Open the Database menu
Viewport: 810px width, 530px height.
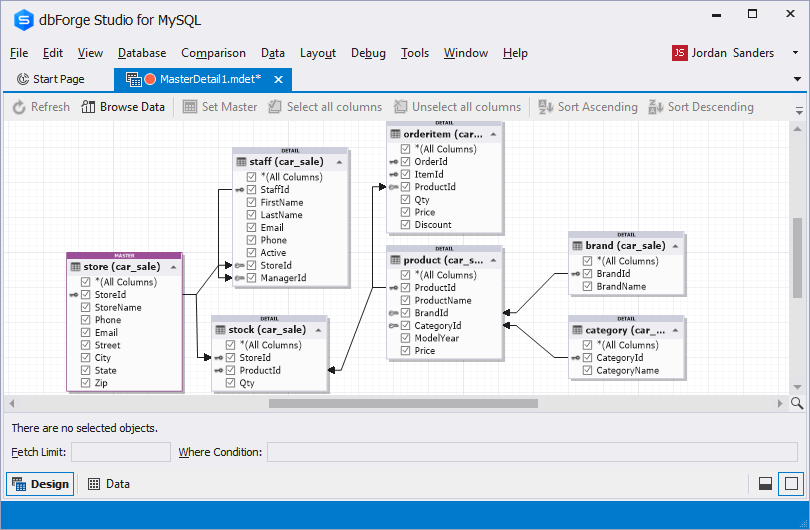pyautogui.click(x=142, y=53)
